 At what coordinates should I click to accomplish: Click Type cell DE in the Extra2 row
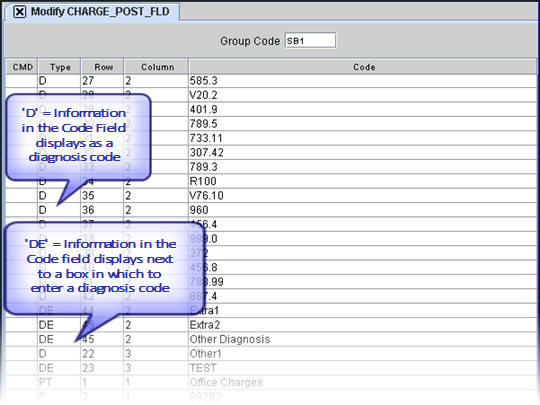tap(59, 325)
